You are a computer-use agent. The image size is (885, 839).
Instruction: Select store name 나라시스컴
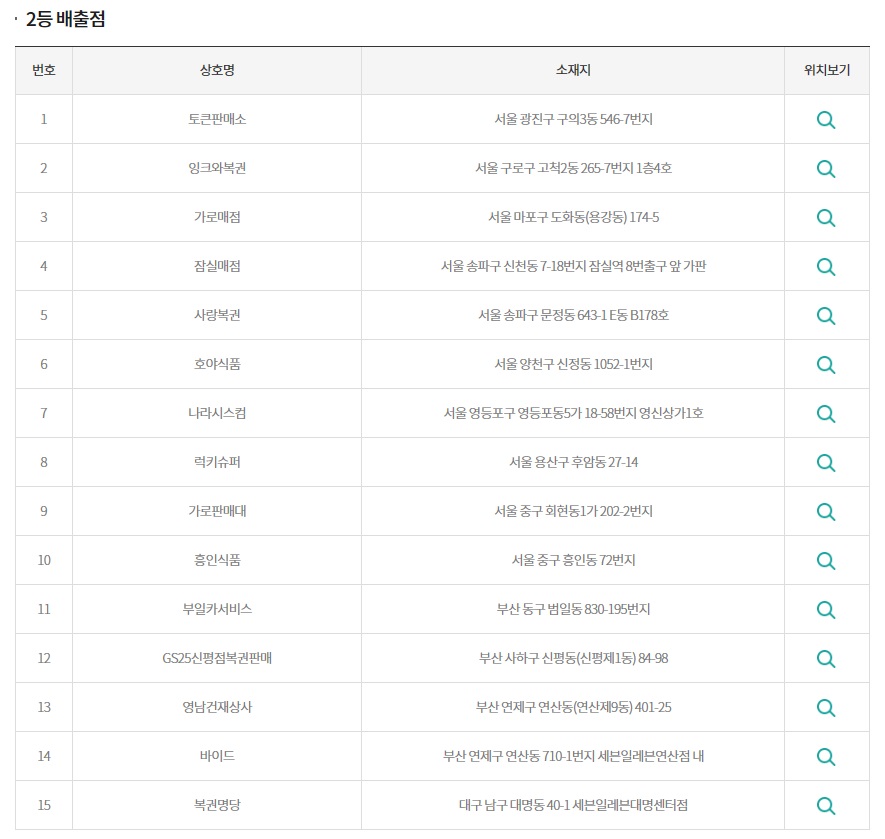[x=217, y=413]
